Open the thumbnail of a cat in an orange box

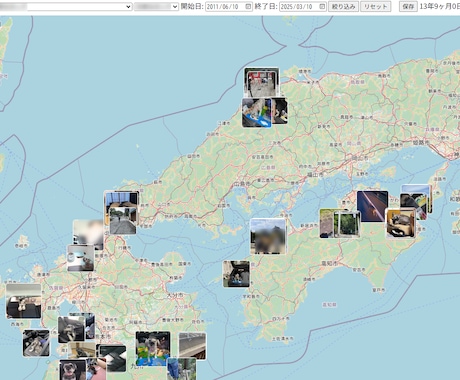point(400,223)
